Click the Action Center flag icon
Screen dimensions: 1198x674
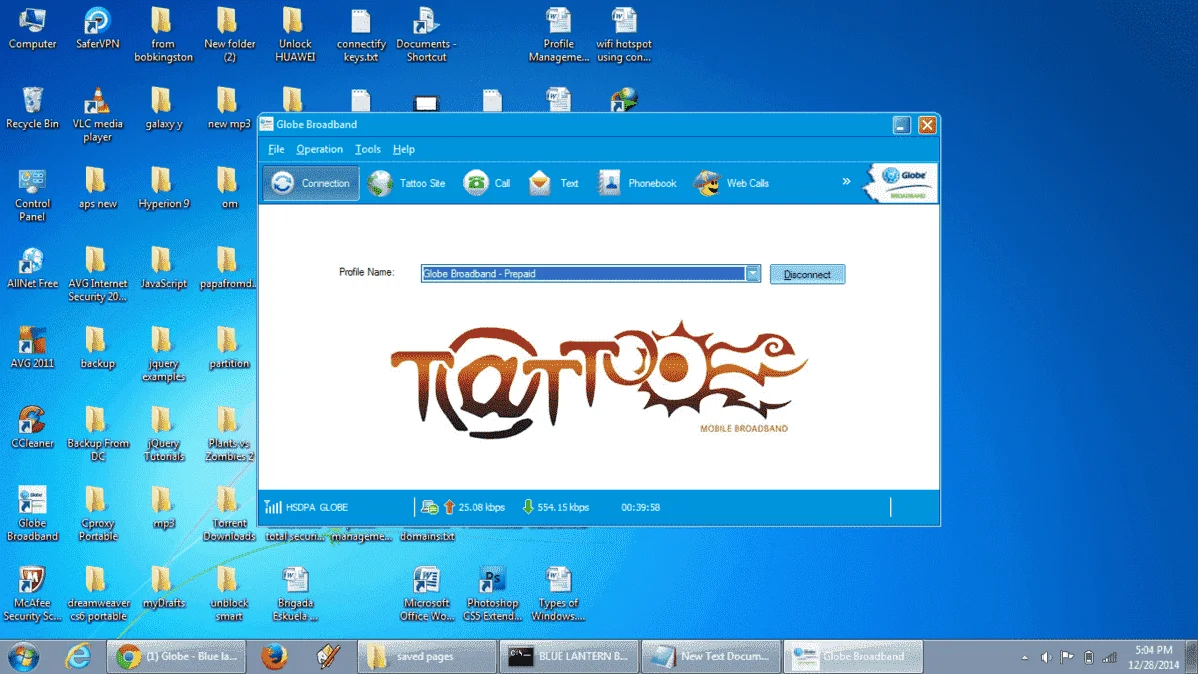1067,657
